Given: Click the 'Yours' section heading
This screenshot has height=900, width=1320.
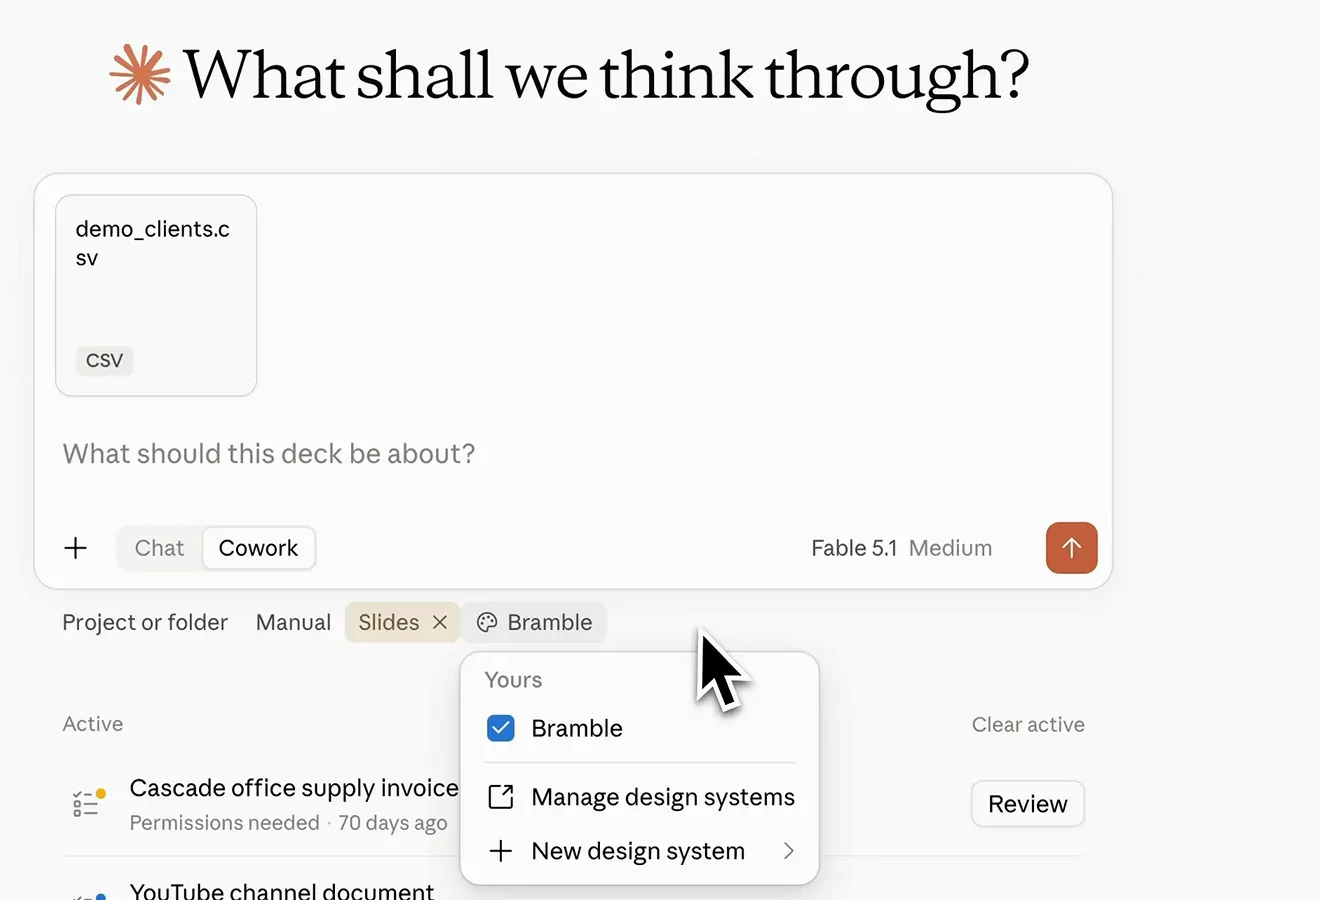Looking at the screenshot, I should [x=513, y=680].
